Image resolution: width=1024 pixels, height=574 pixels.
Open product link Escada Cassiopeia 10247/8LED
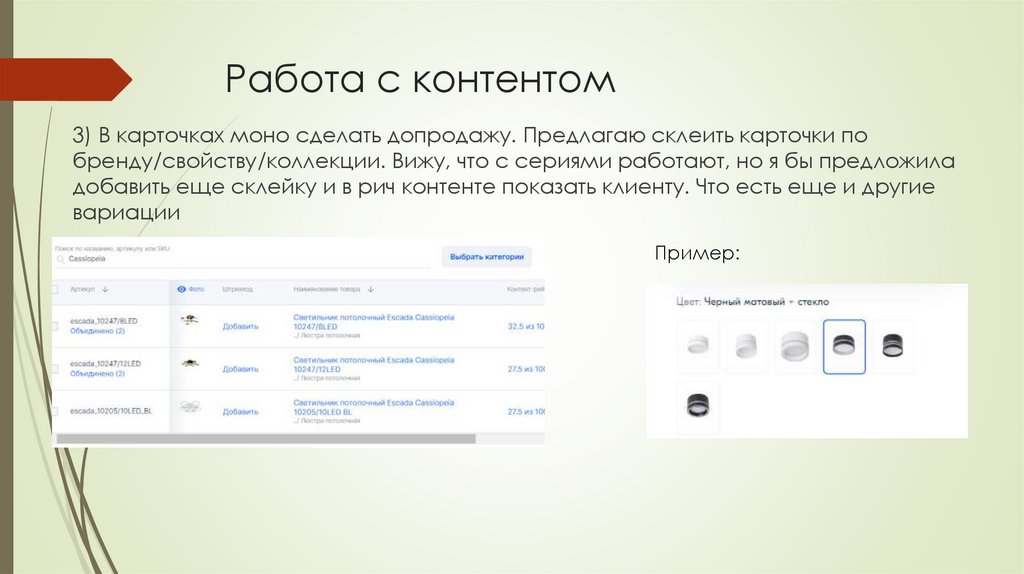point(374,322)
